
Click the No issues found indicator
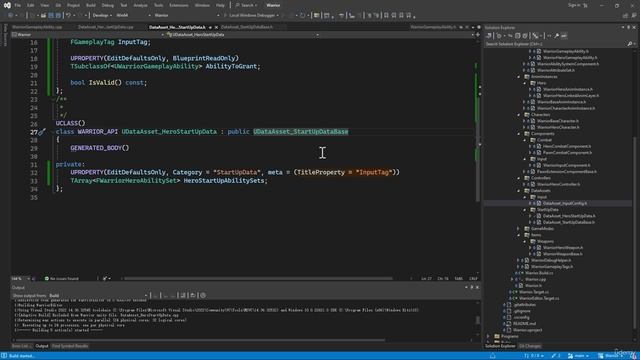tap(62, 279)
